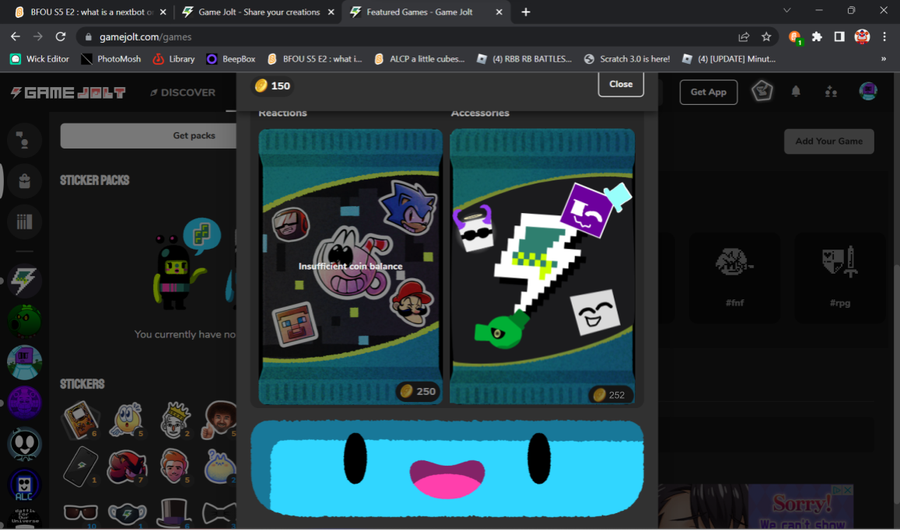Open the friends list icon
This screenshot has height=531, width=900.
[x=831, y=91]
